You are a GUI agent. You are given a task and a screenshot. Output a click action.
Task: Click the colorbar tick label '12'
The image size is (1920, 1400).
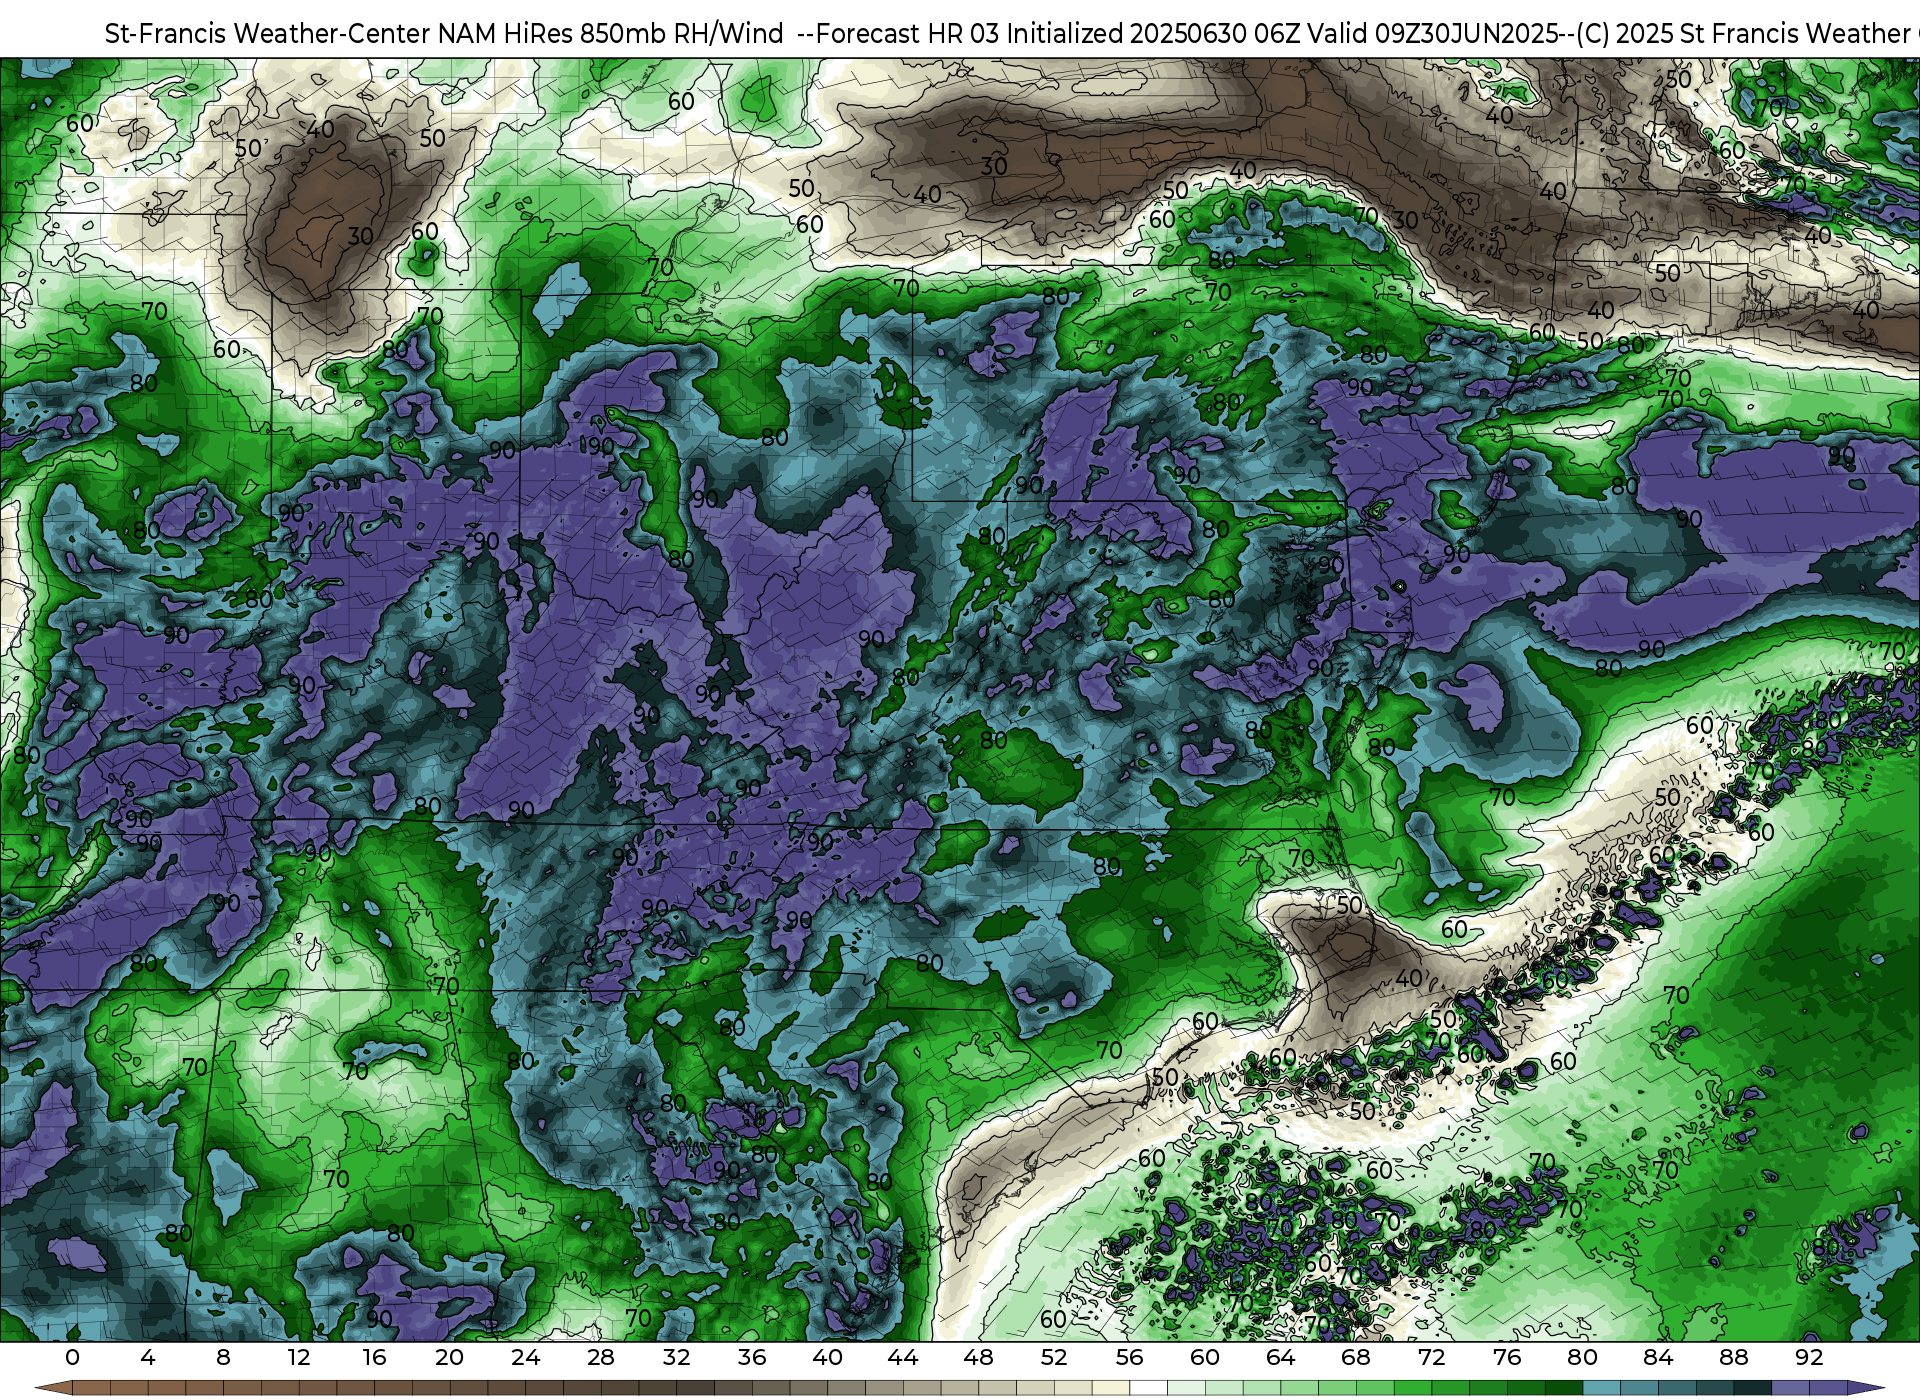[299, 1358]
